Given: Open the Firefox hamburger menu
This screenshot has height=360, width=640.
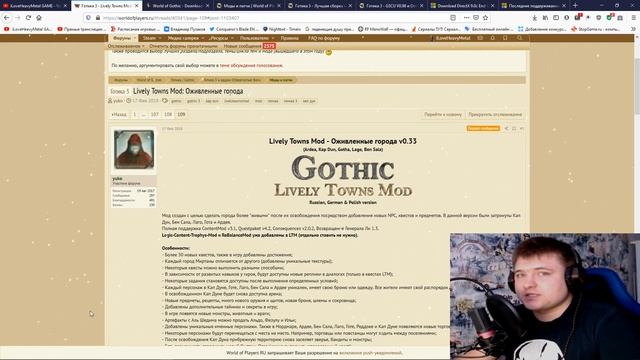Looking at the screenshot, I should pyautogui.click(x=633, y=18).
